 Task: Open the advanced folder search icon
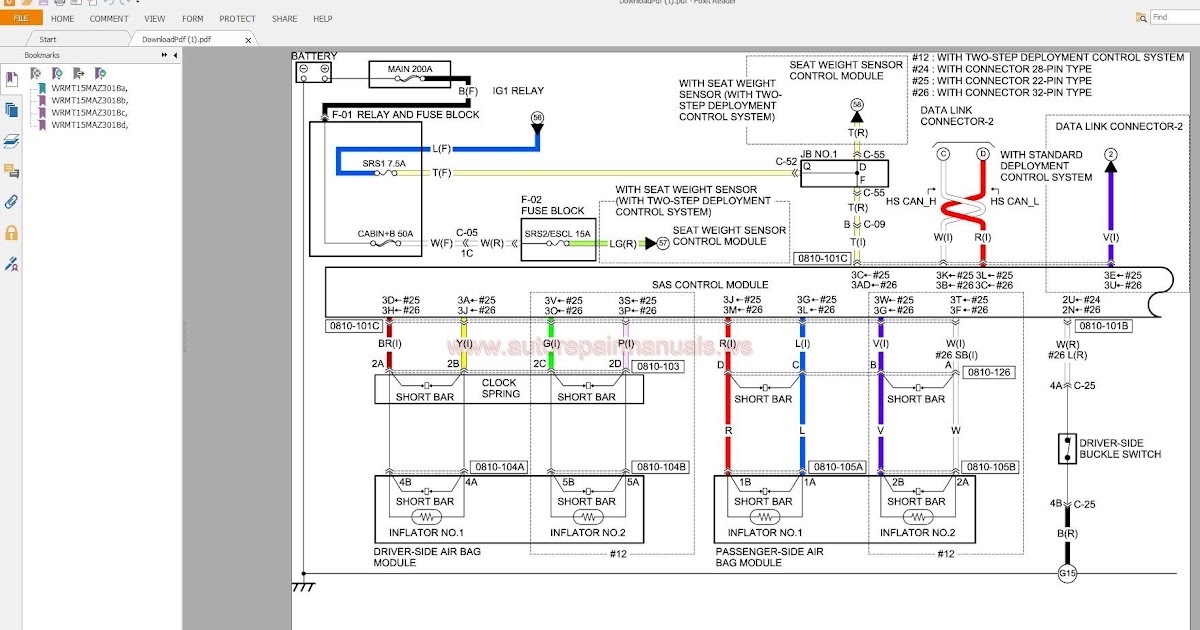[x=1141, y=17]
